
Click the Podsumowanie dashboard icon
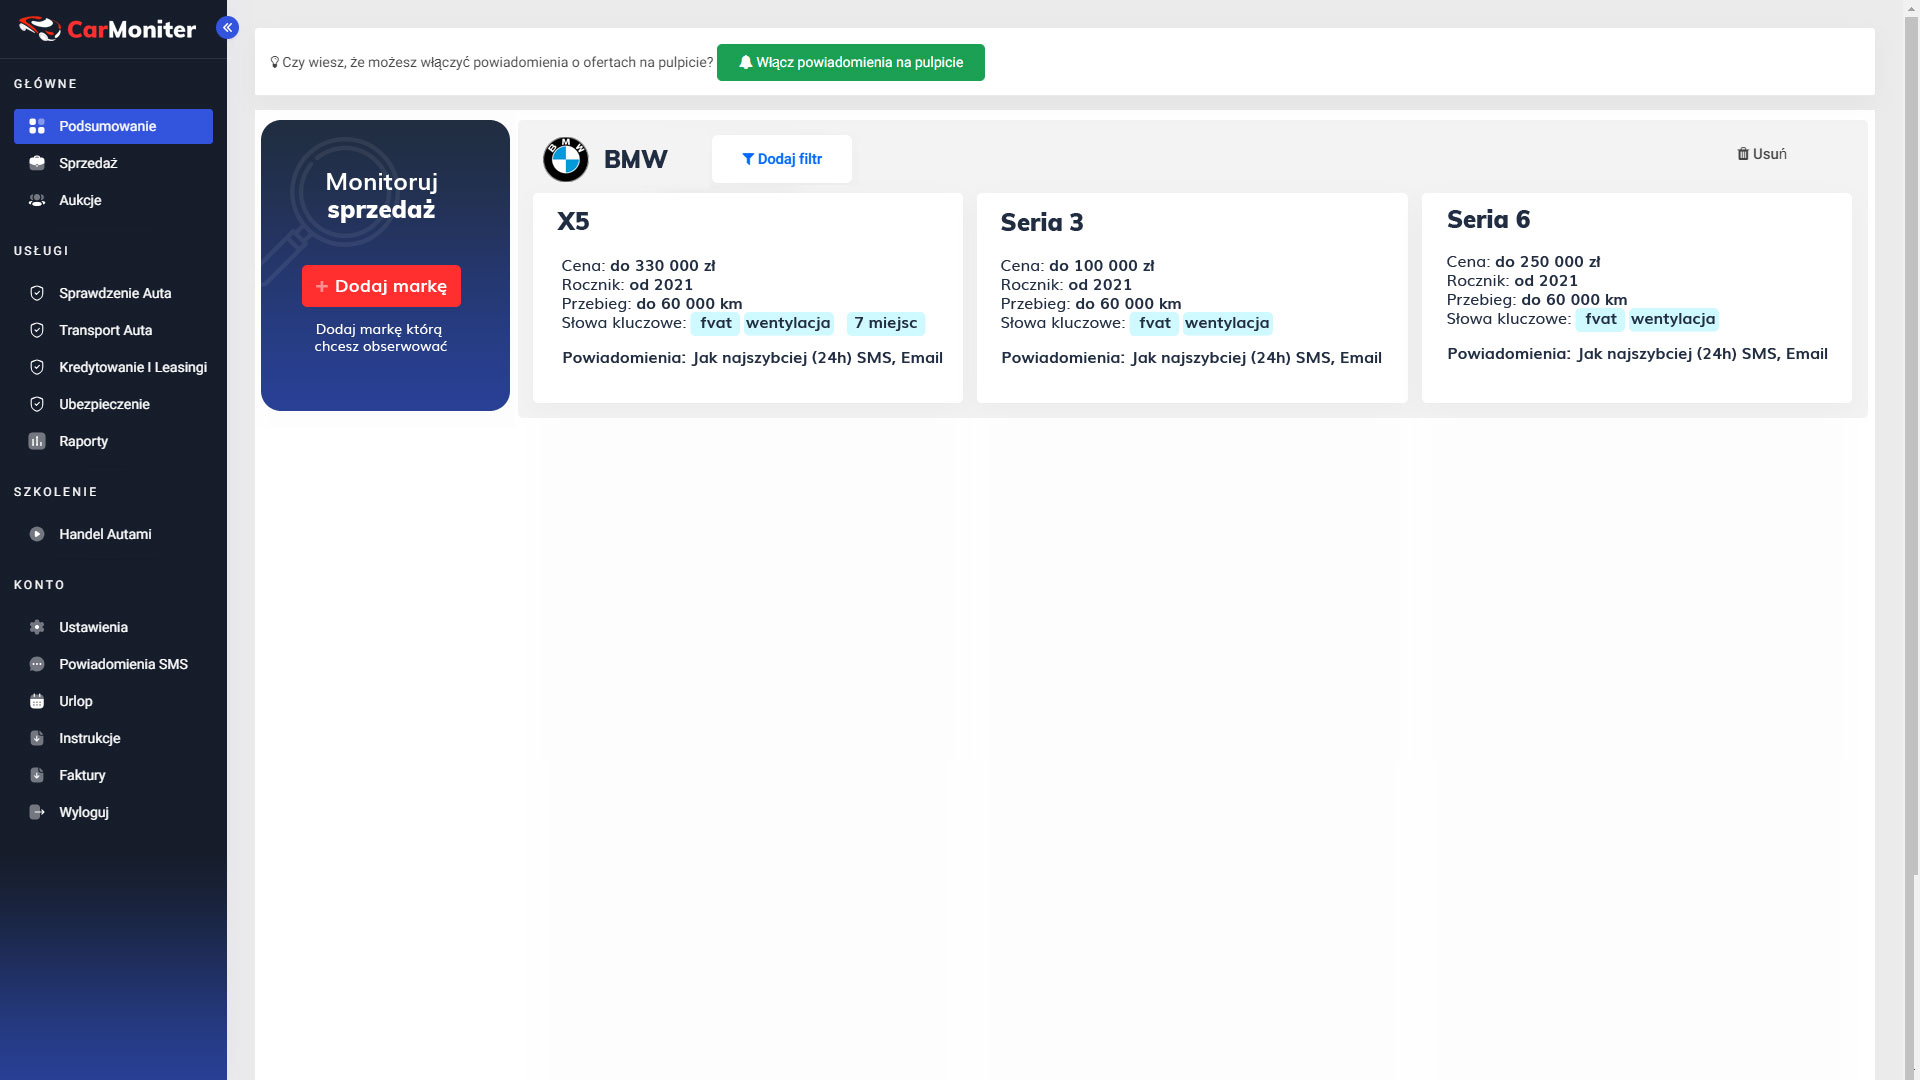click(x=37, y=126)
